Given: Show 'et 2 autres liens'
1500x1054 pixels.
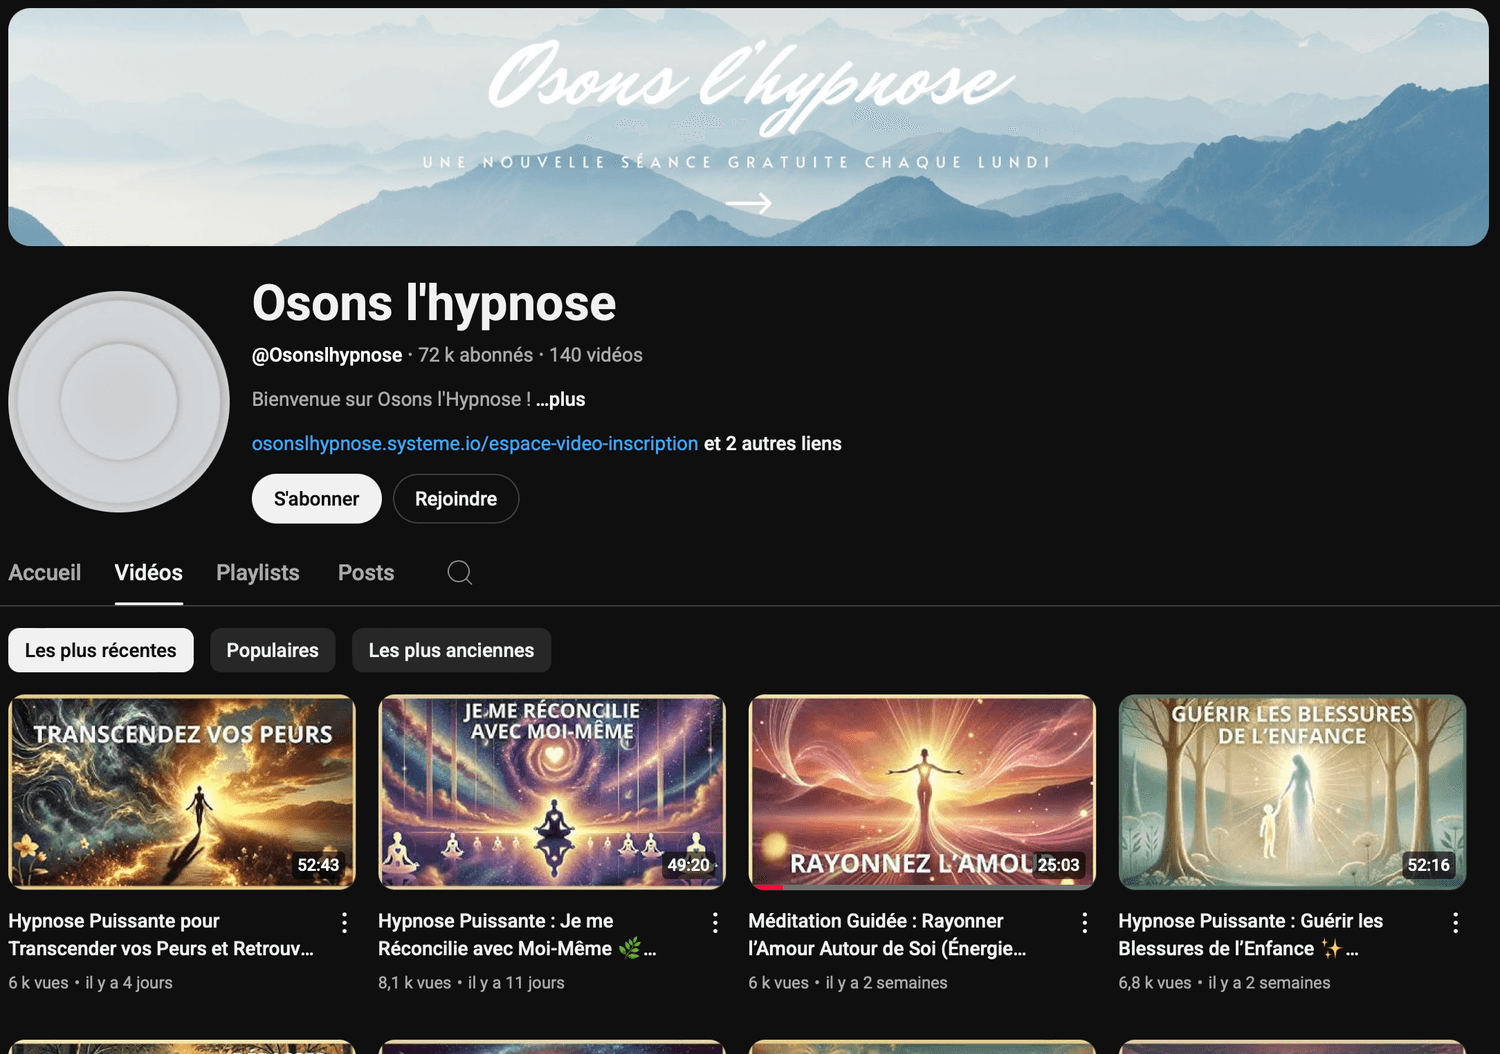Looking at the screenshot, I should (x=773, y=443).
